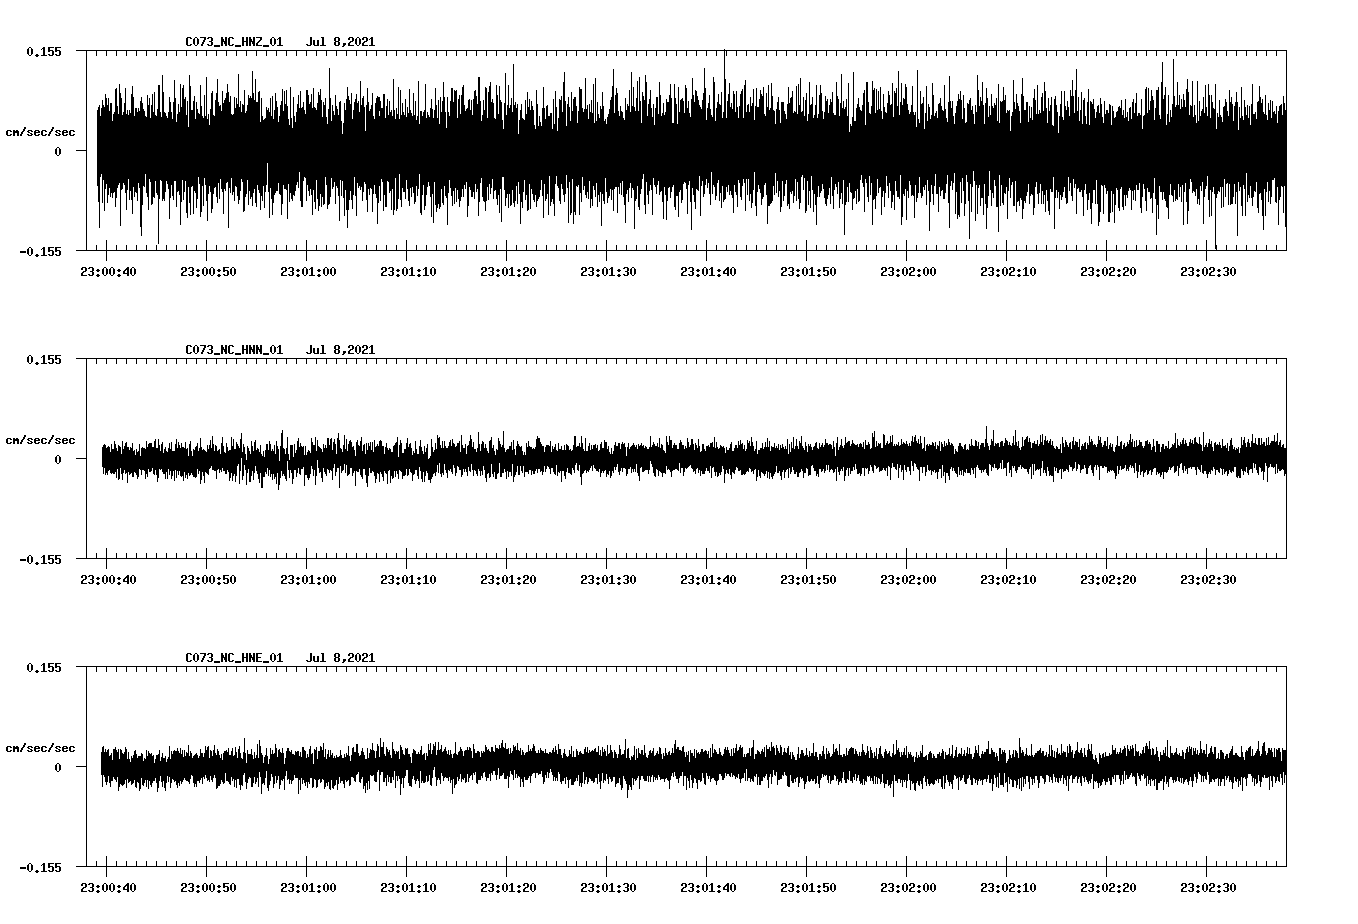Click the 23:02:00 time label under HNZ plot

(x=908, y=272)
